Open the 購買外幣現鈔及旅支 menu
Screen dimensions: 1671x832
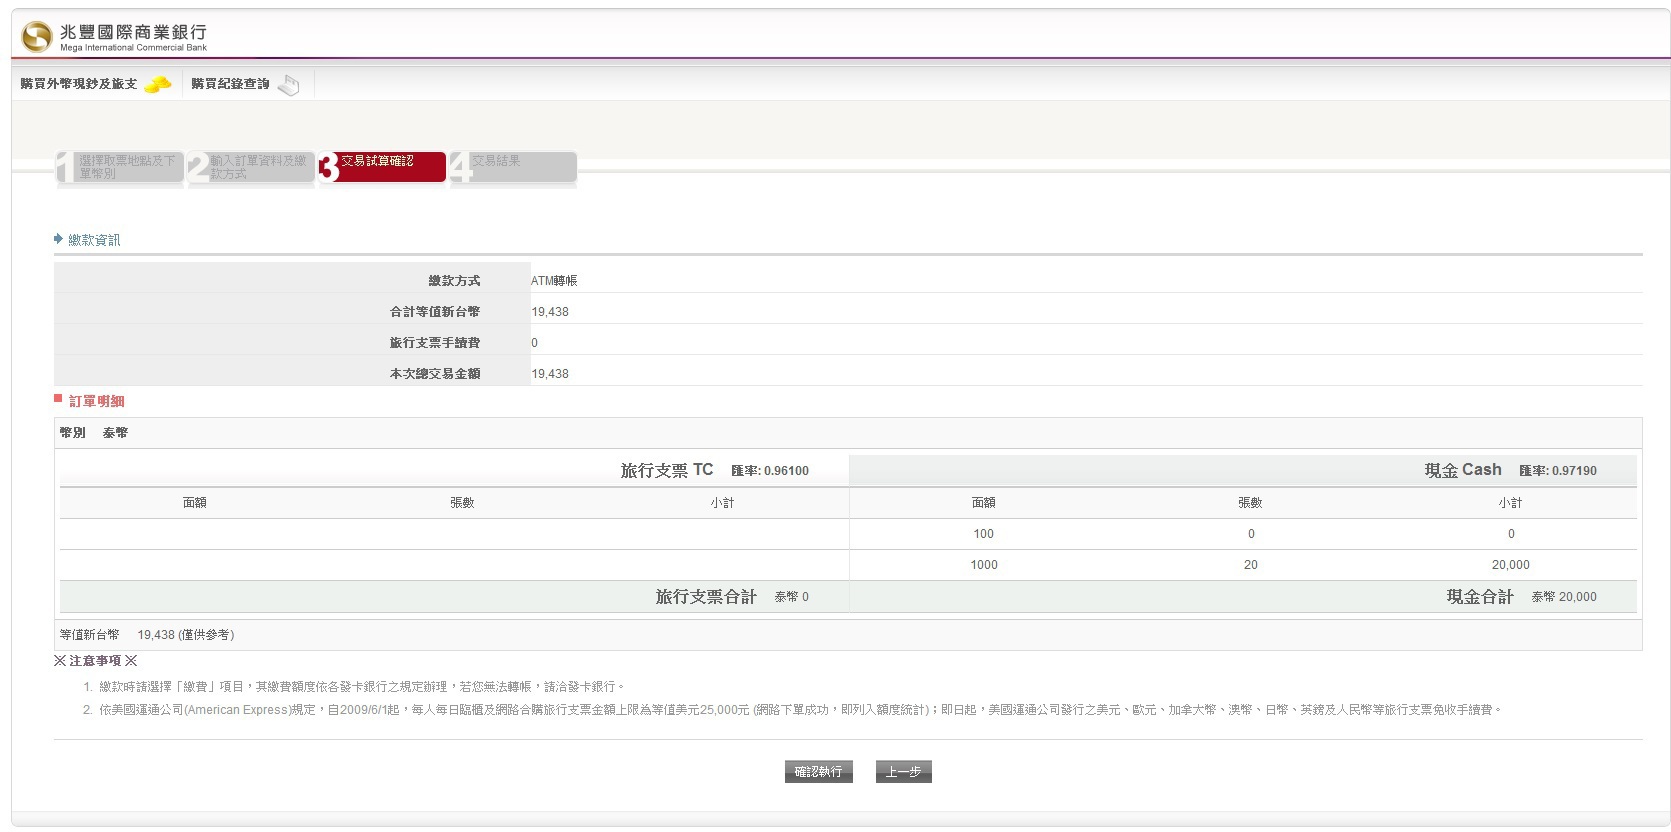(x=79, y=84)
